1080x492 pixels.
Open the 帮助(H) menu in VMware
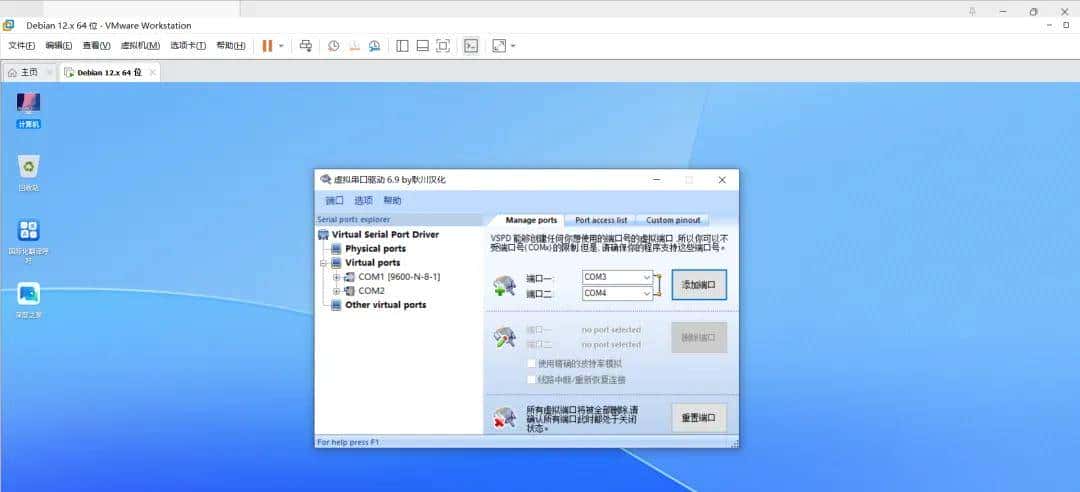point(230,46)
